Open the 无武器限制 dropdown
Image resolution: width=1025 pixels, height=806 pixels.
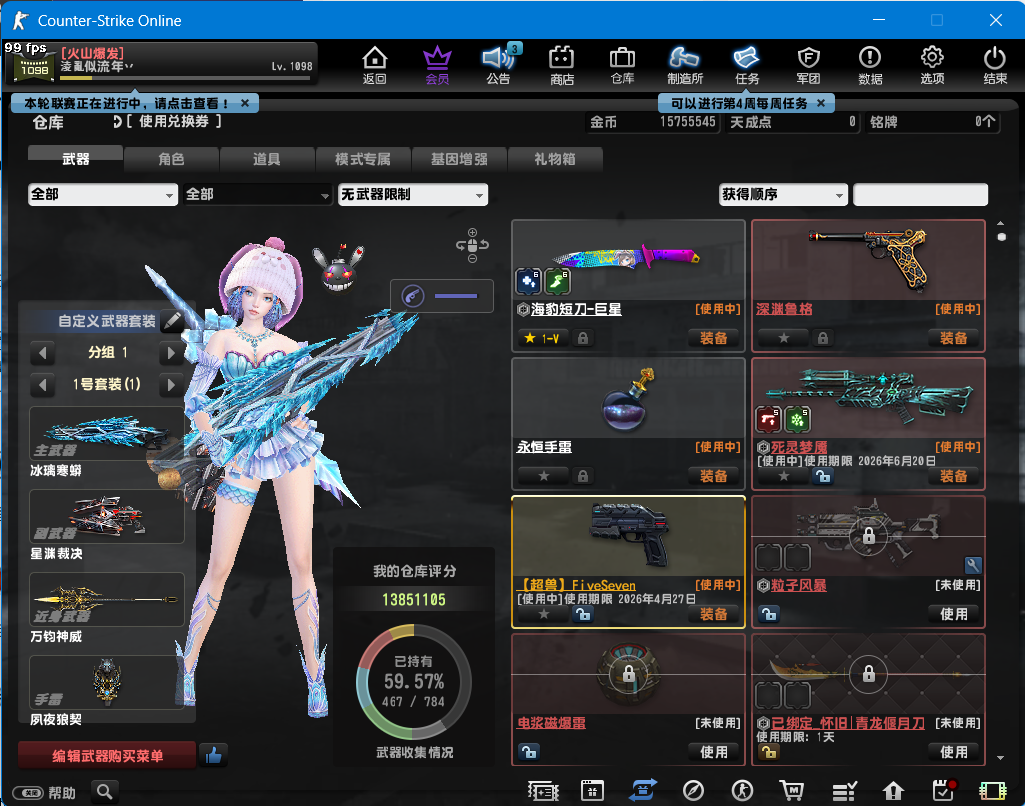point(412,194)
